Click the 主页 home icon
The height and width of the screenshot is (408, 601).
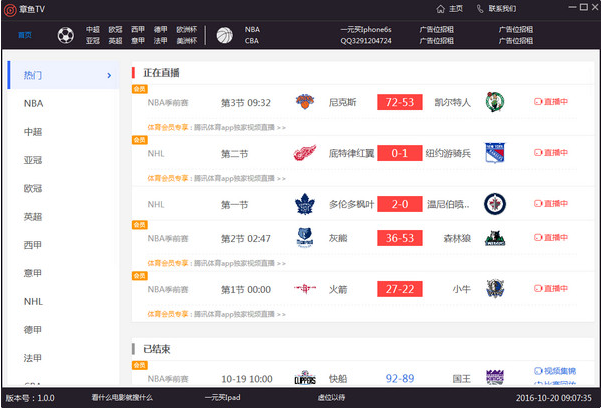[440, 9]
